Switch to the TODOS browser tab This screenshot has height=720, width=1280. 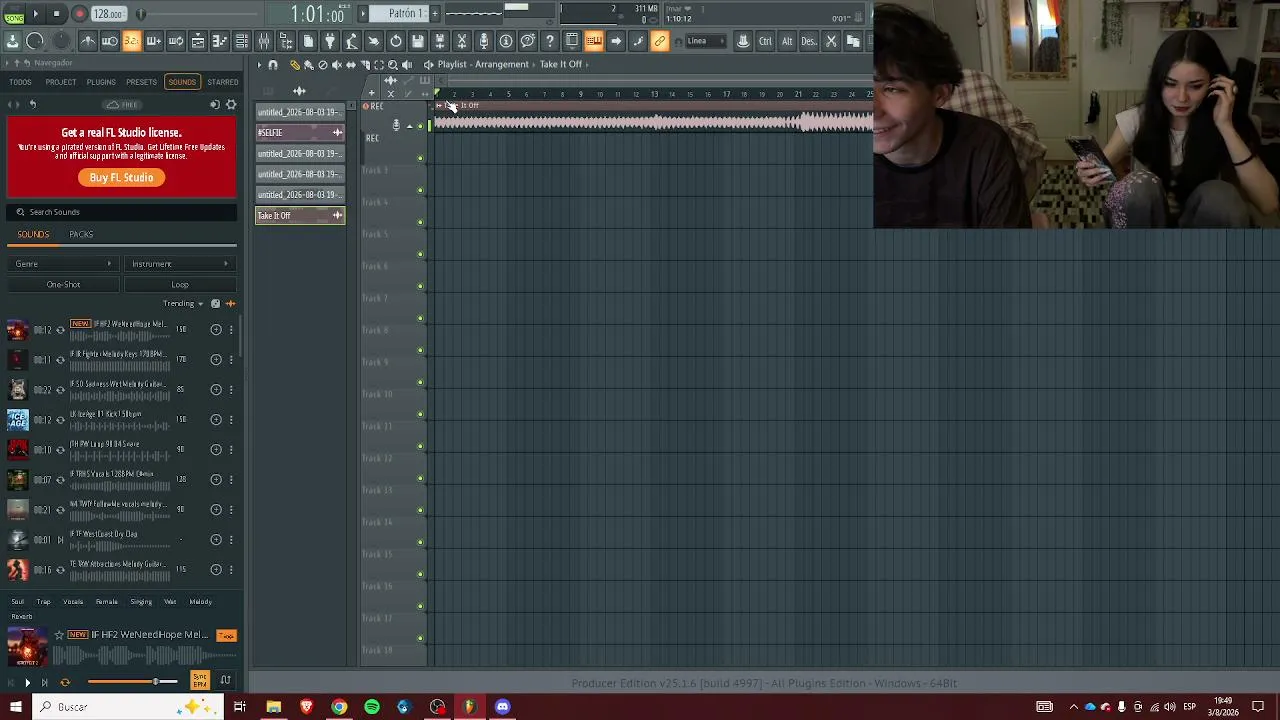(20, 82)
